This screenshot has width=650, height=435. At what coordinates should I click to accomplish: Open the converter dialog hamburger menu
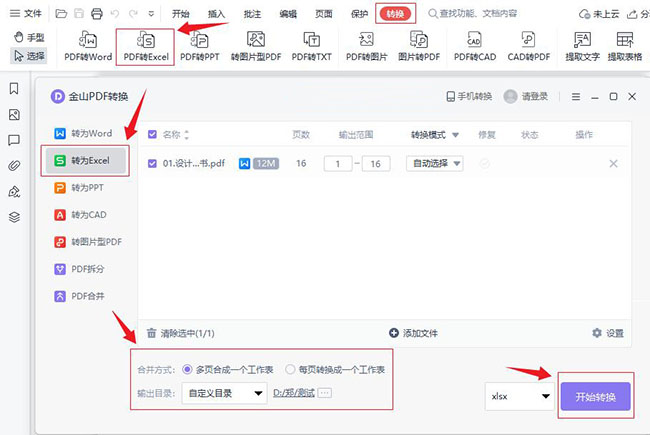tap(576, 97)
